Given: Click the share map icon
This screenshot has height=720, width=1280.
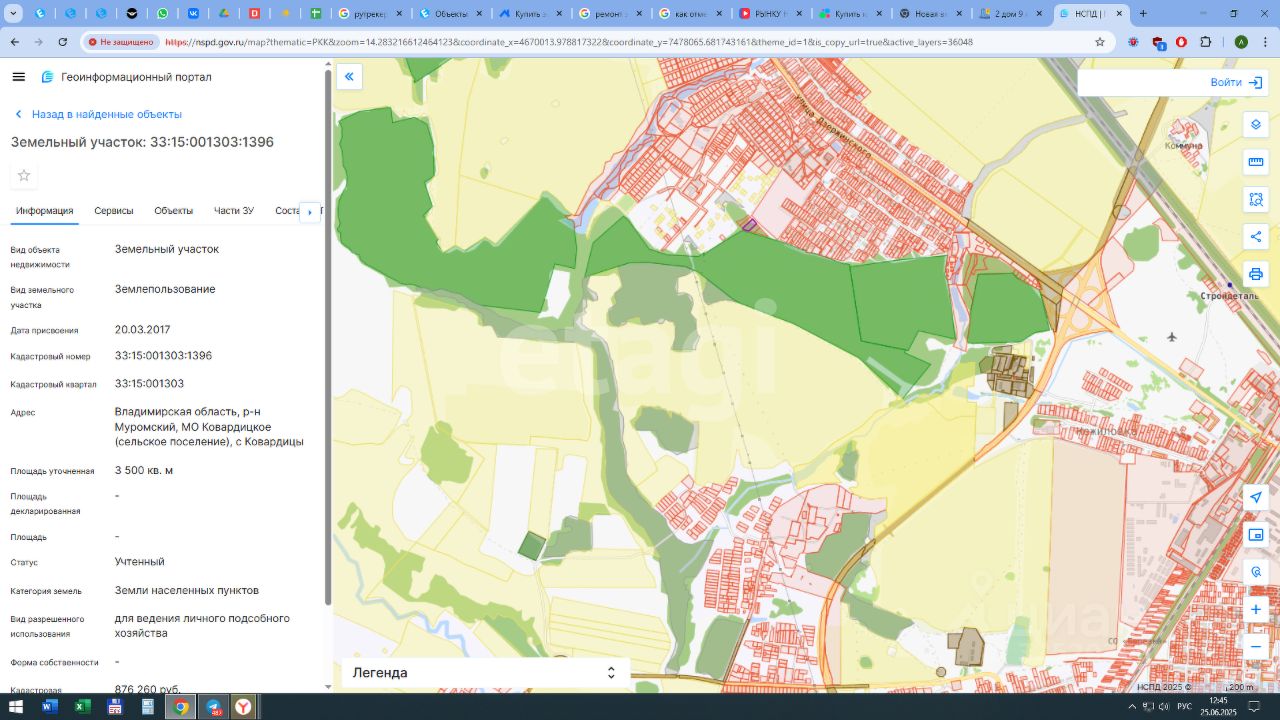Looking at the screenshot, I should [1256, 236].
